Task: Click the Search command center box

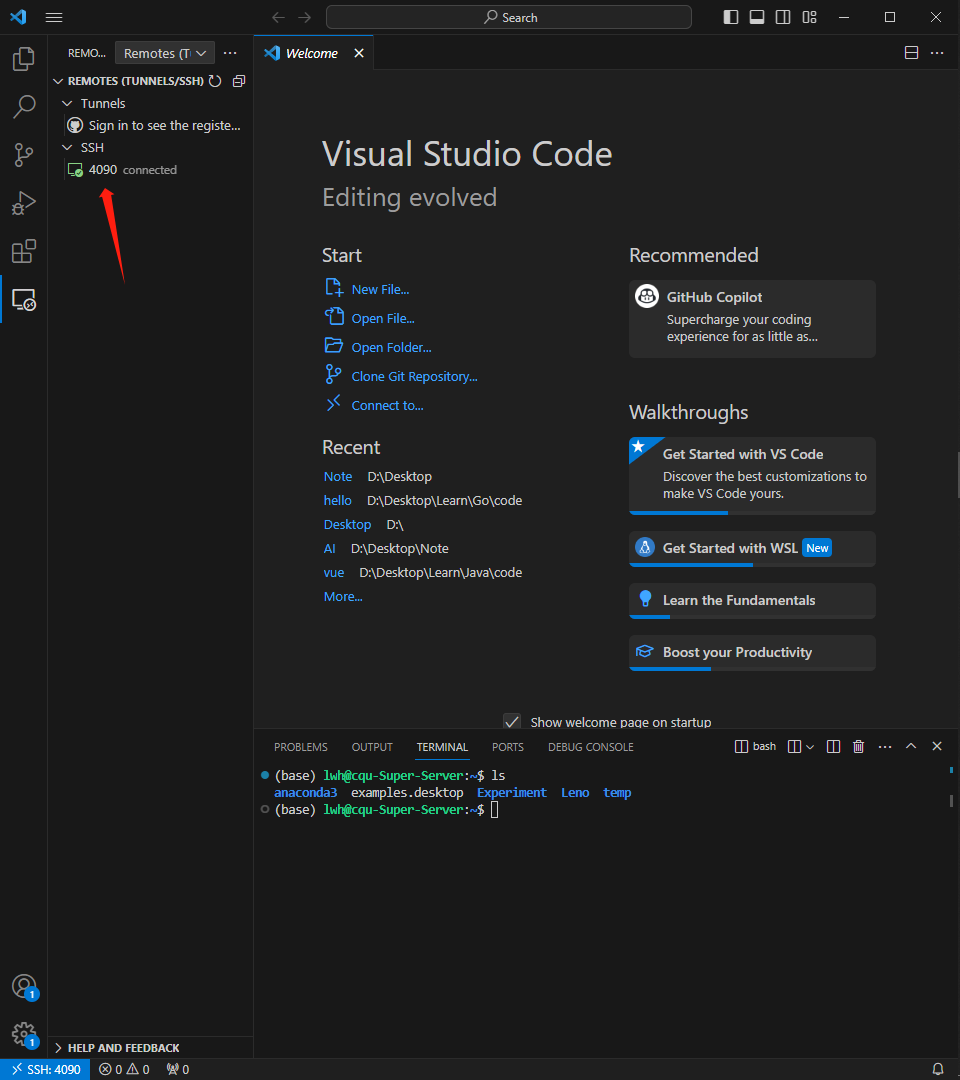Action: 508,17
